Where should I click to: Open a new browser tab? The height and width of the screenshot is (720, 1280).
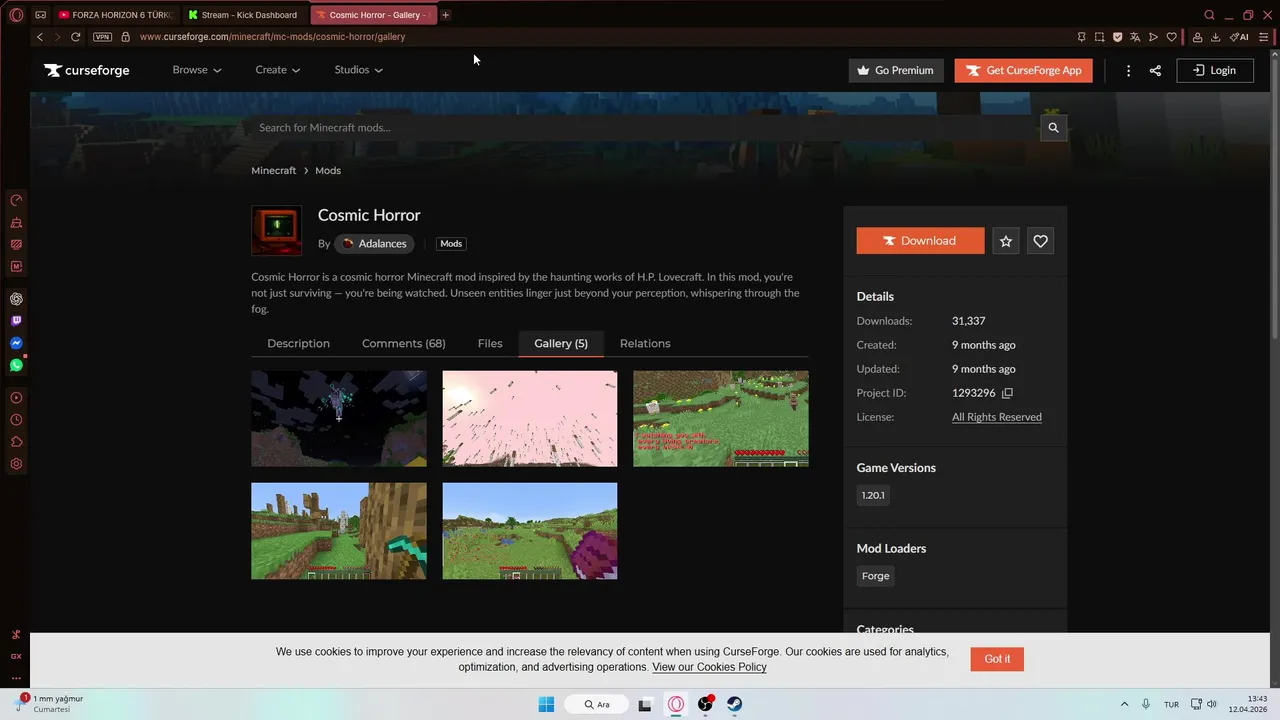click(446, 15)
